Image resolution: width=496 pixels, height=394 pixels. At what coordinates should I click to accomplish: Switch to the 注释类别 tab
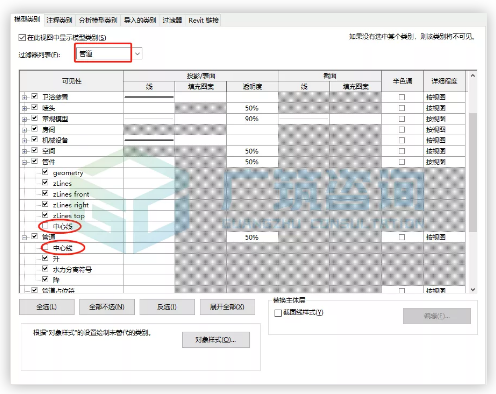coord(59,20)
